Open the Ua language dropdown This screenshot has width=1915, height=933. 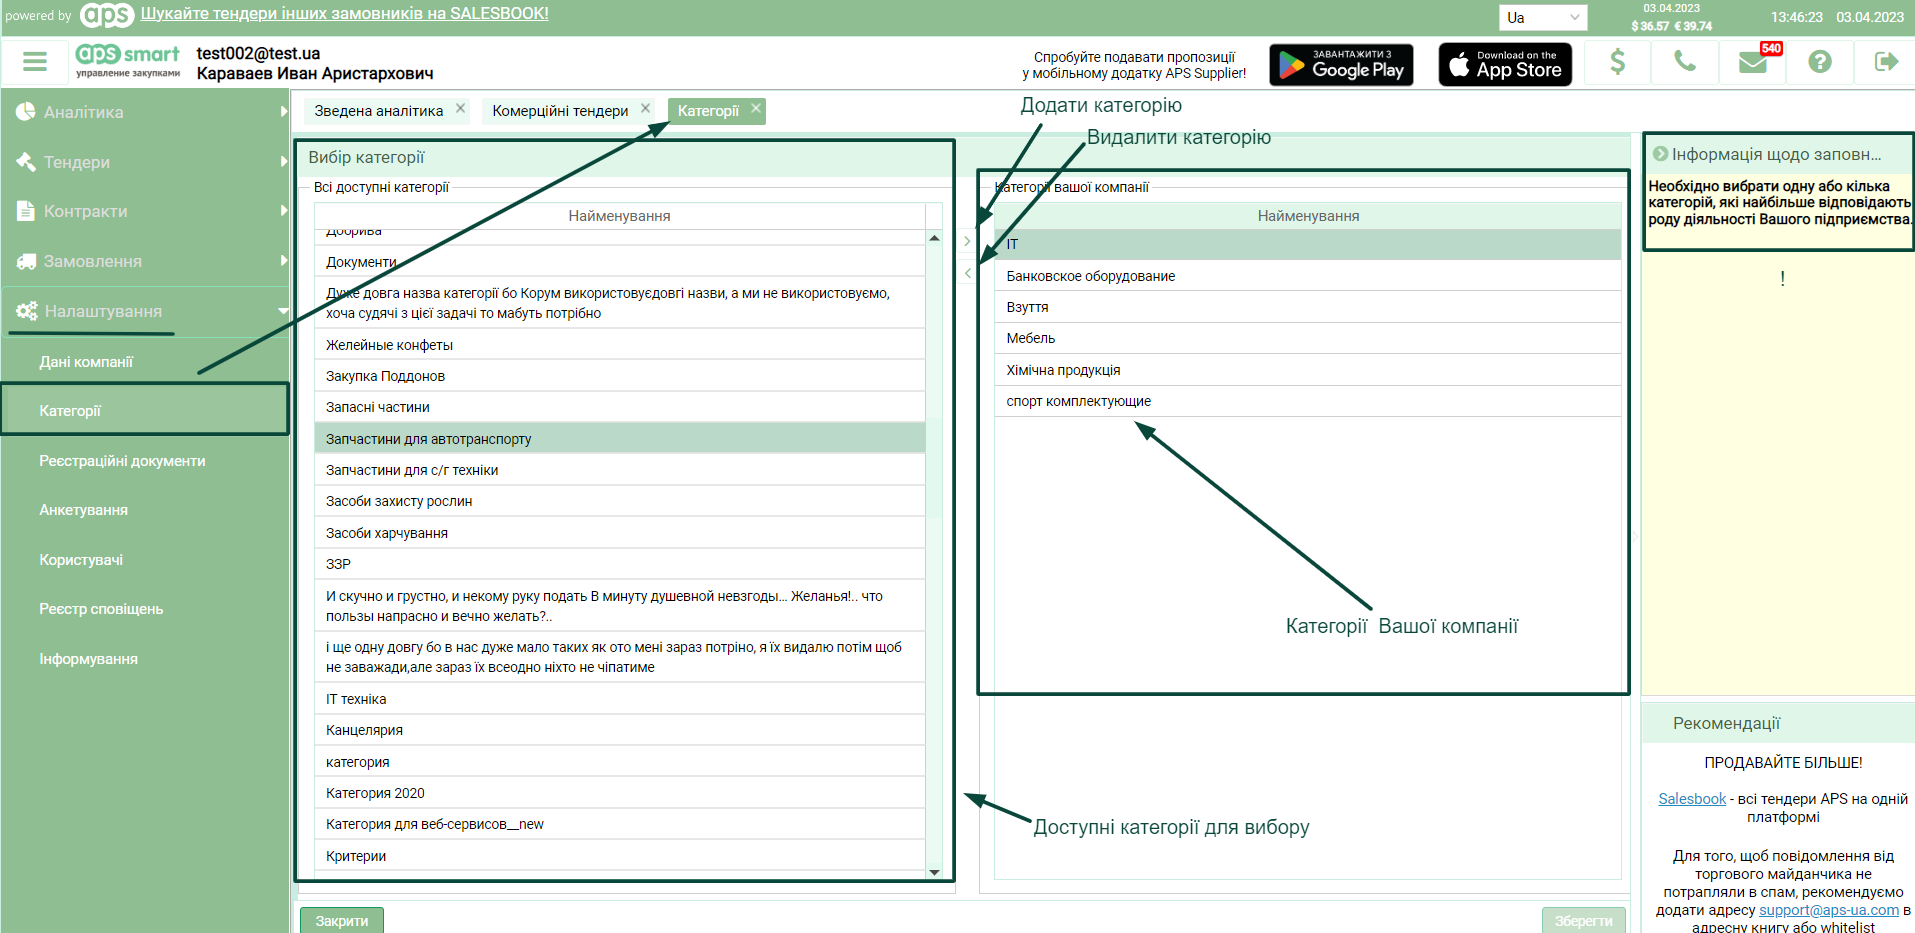(1543, 17)
